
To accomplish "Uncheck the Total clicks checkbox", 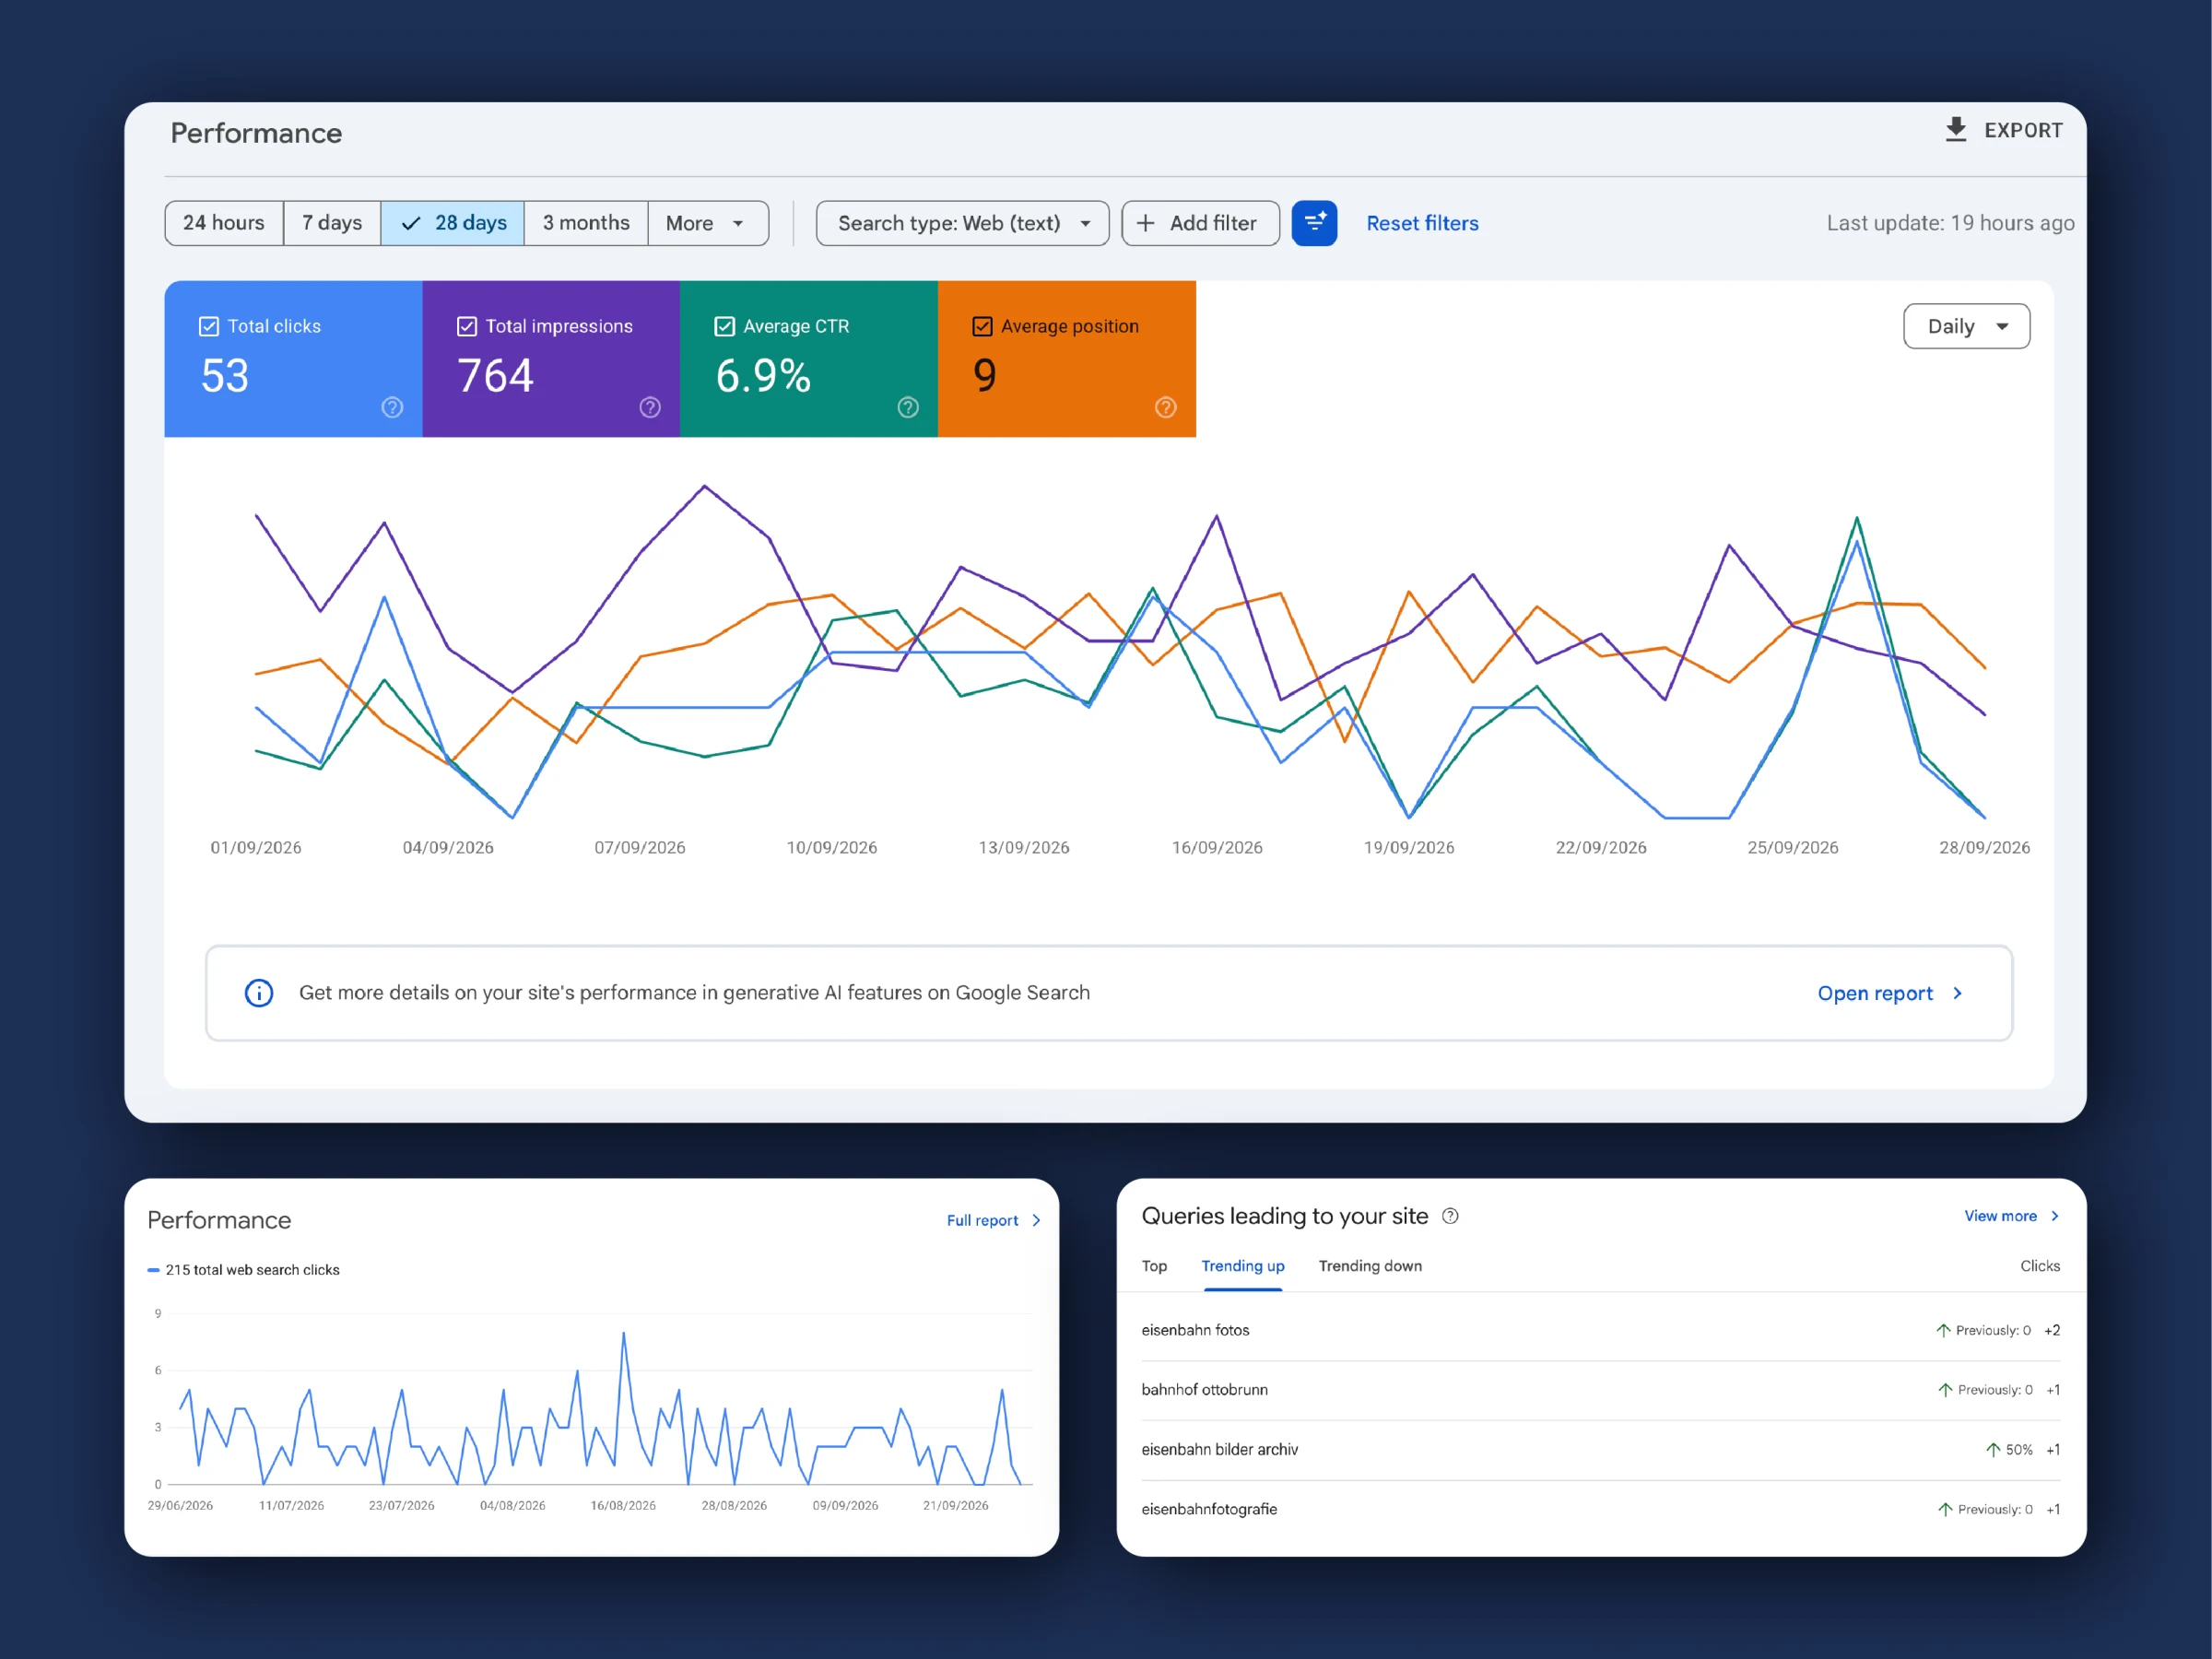I will click(x=209, y=326).
